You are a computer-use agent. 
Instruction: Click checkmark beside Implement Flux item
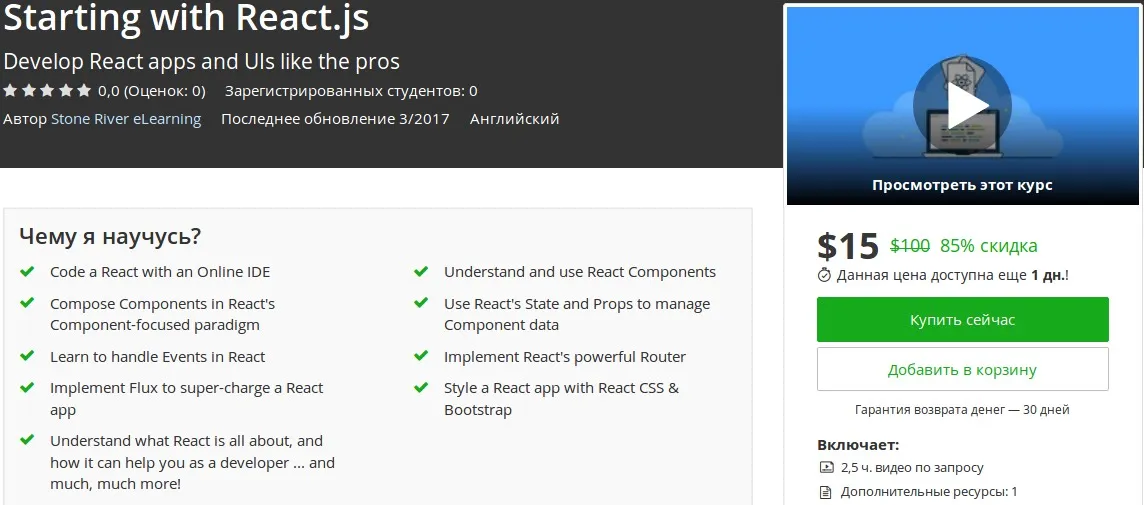tap(27, 388)
